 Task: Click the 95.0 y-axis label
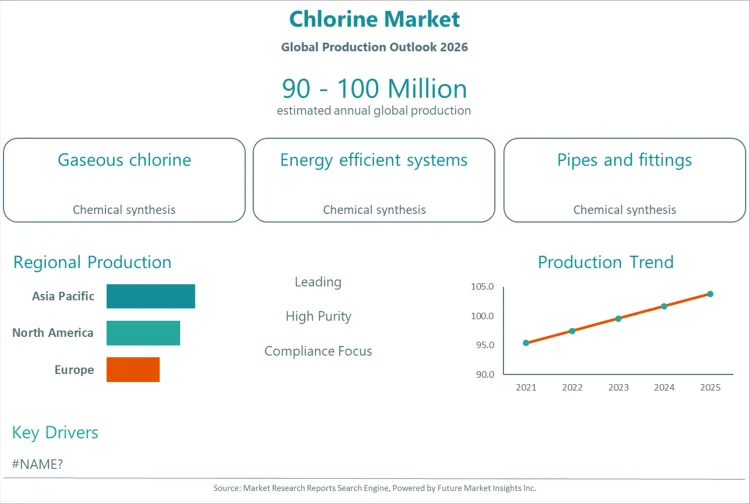(x=485, y=345)
